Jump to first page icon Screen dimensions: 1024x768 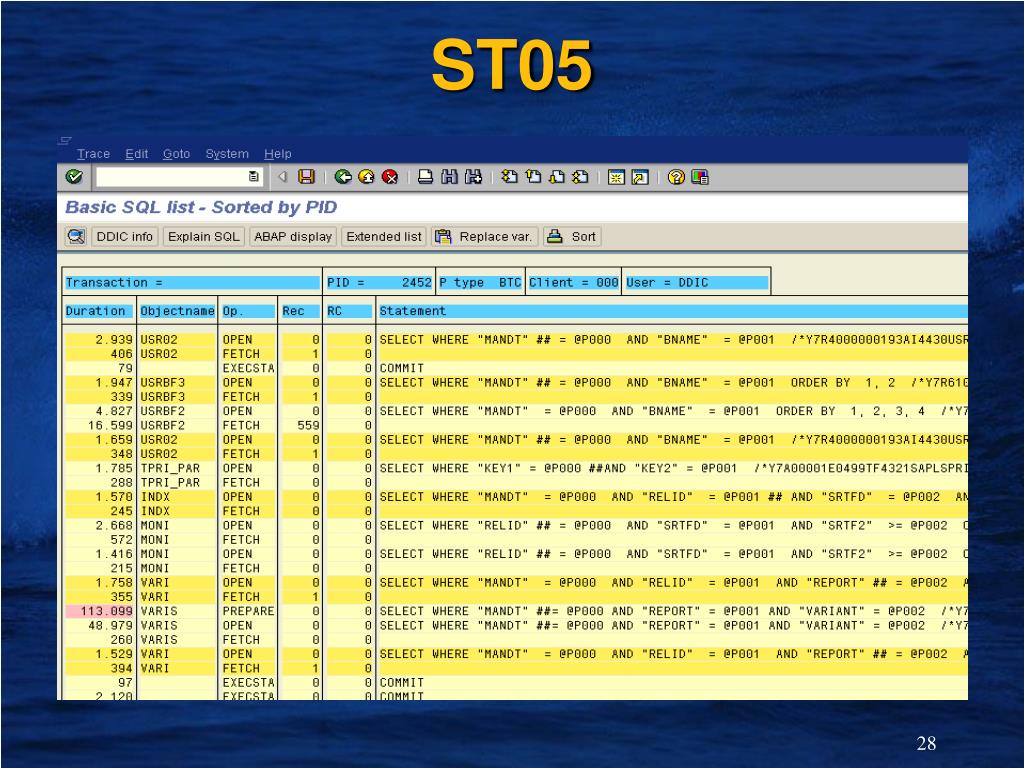(x=509, y=176)
